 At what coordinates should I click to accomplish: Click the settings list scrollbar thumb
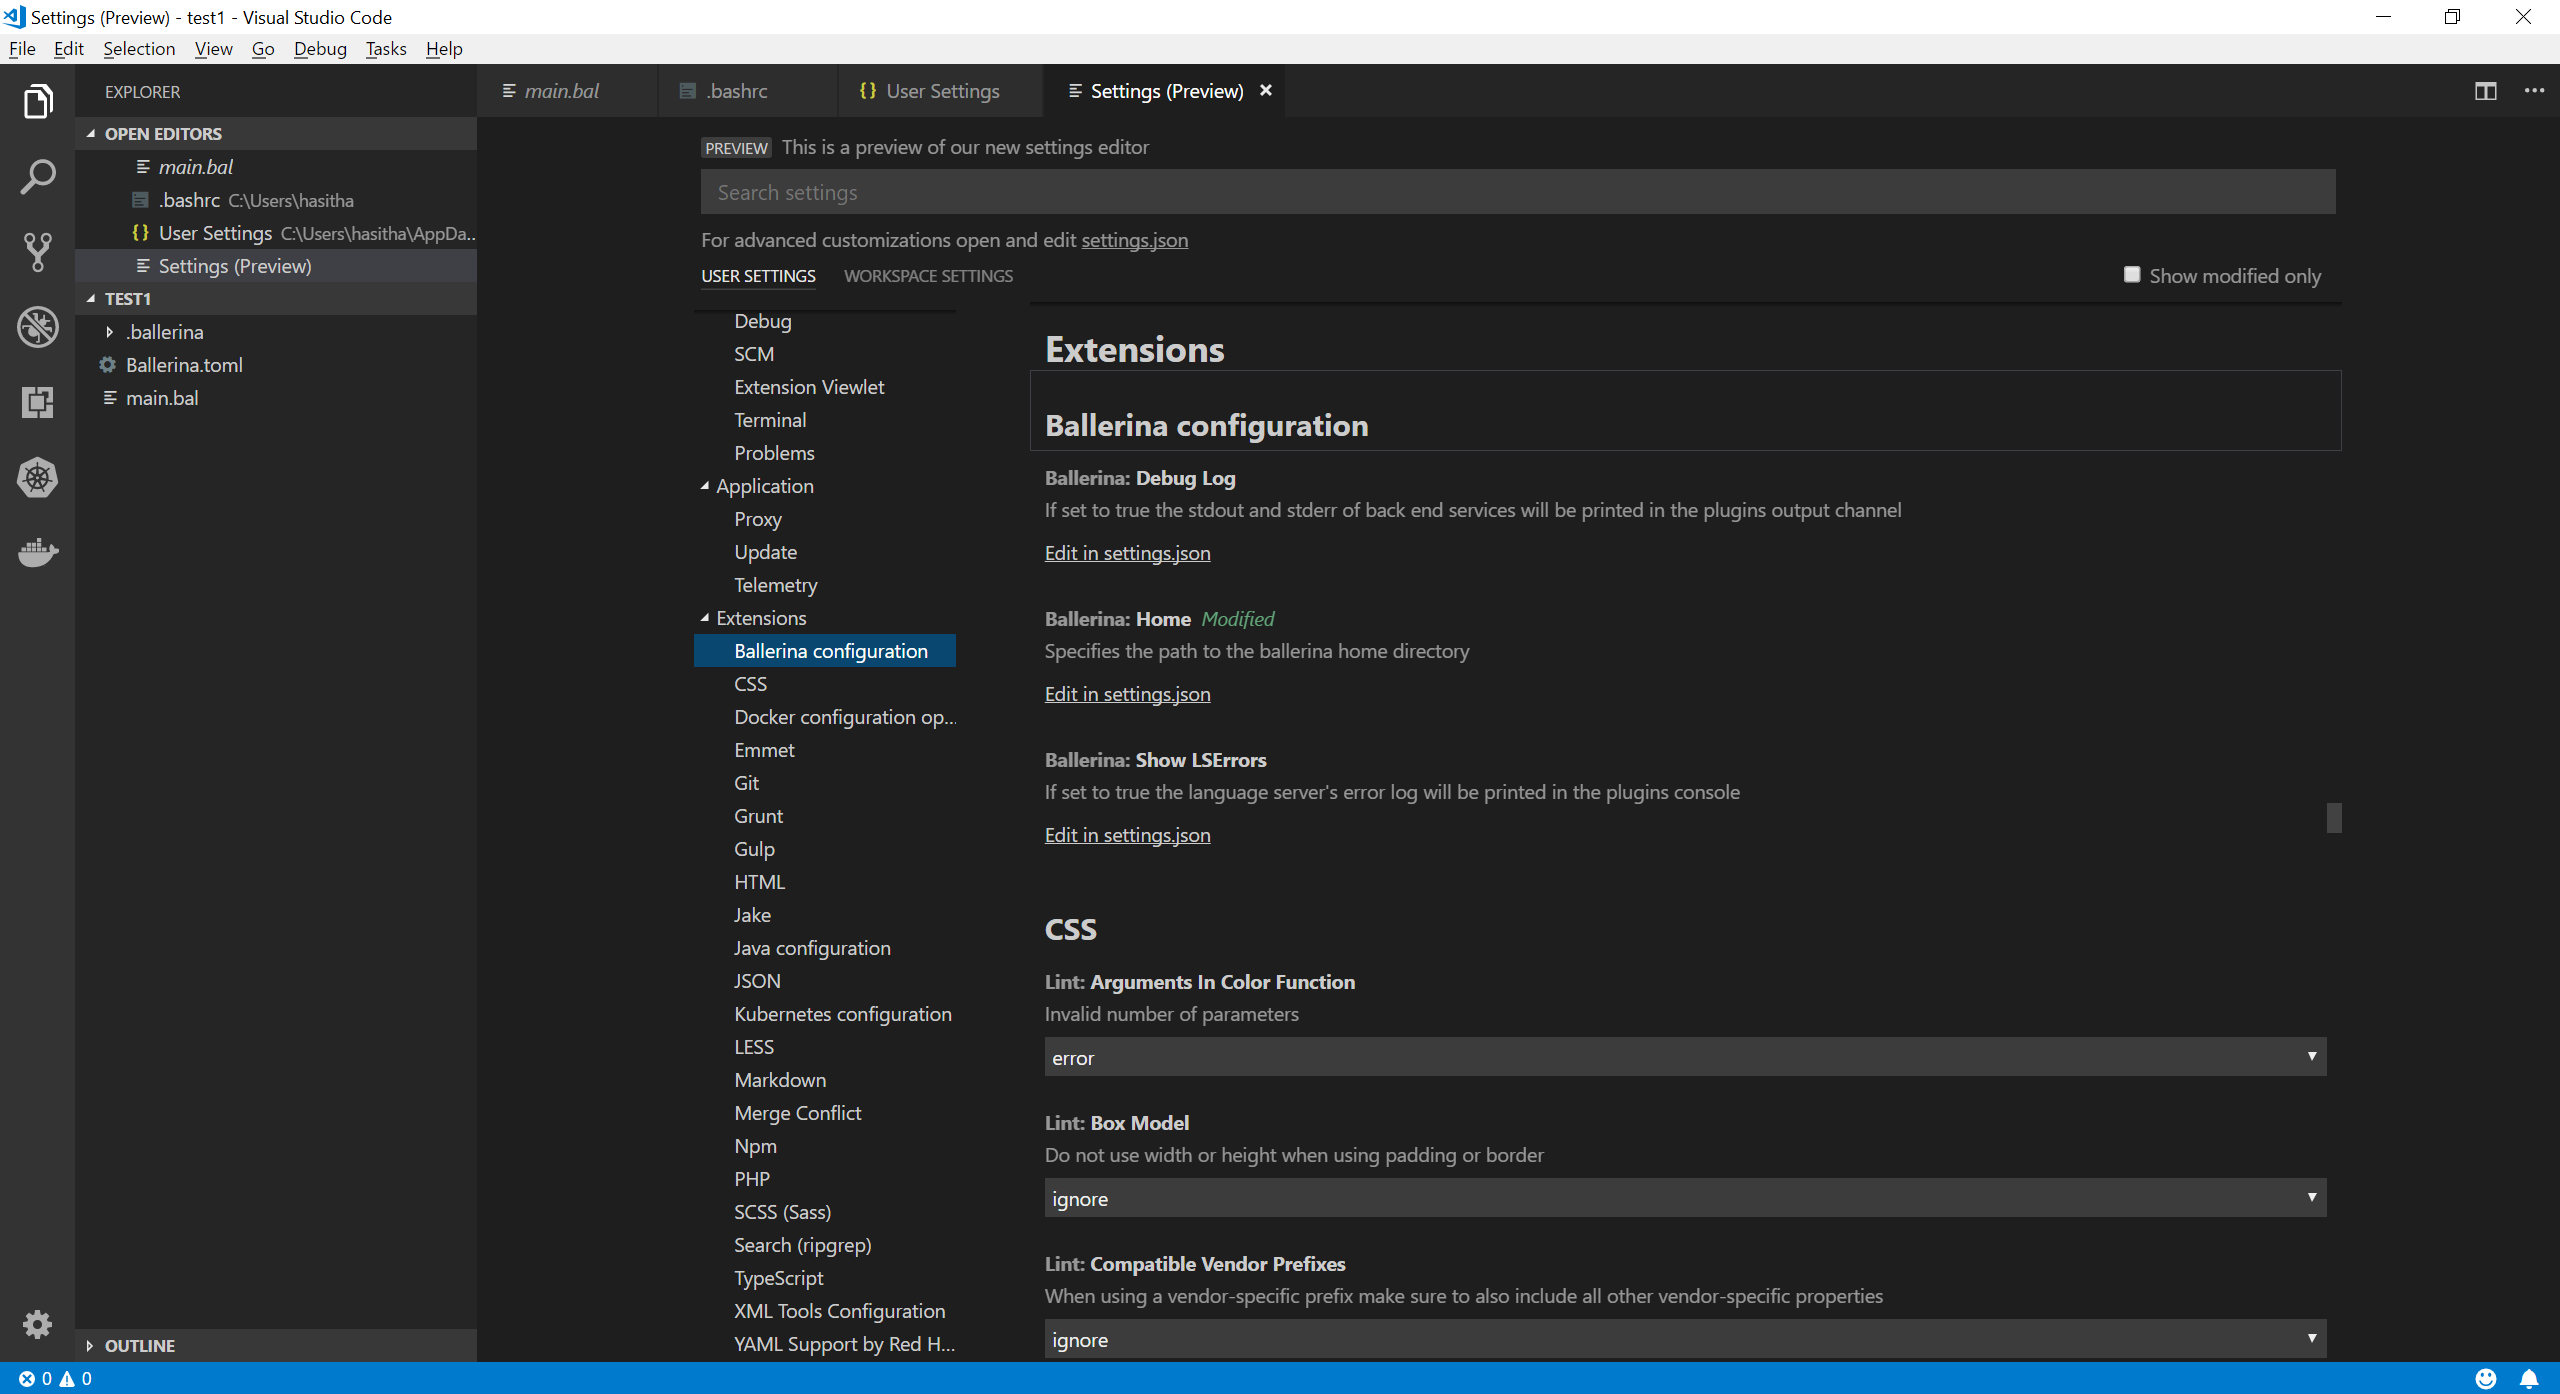[2333, 818]
